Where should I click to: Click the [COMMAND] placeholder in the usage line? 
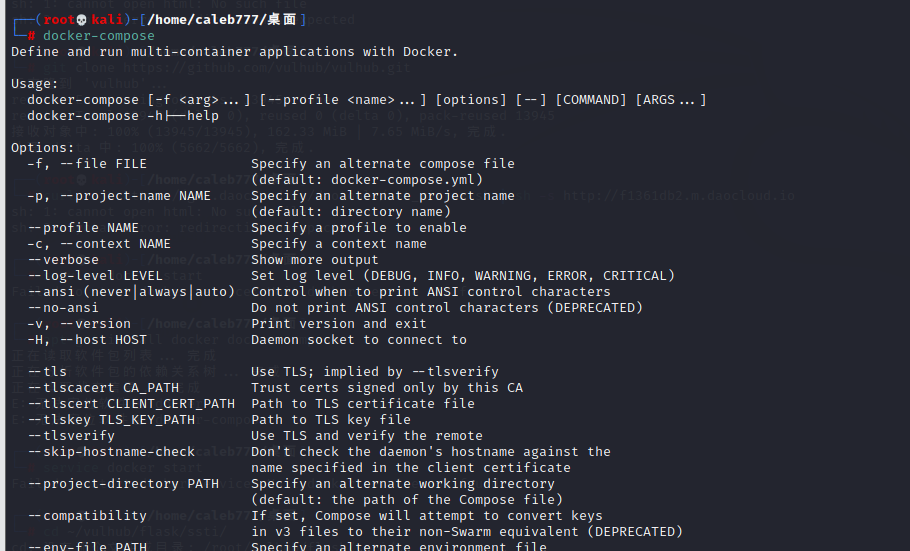[595, 100]
